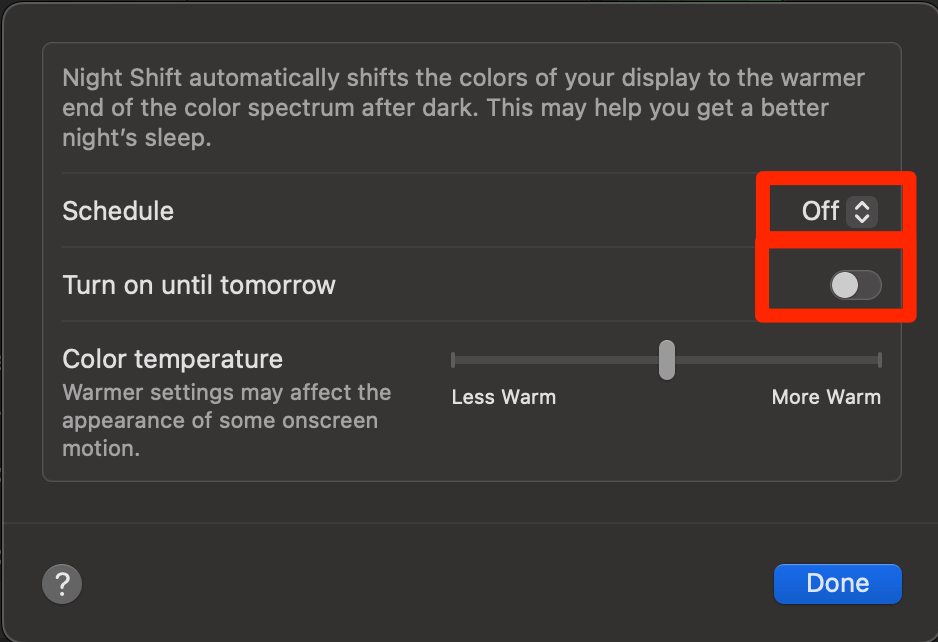Set slider track closer to More Warm

778,360
